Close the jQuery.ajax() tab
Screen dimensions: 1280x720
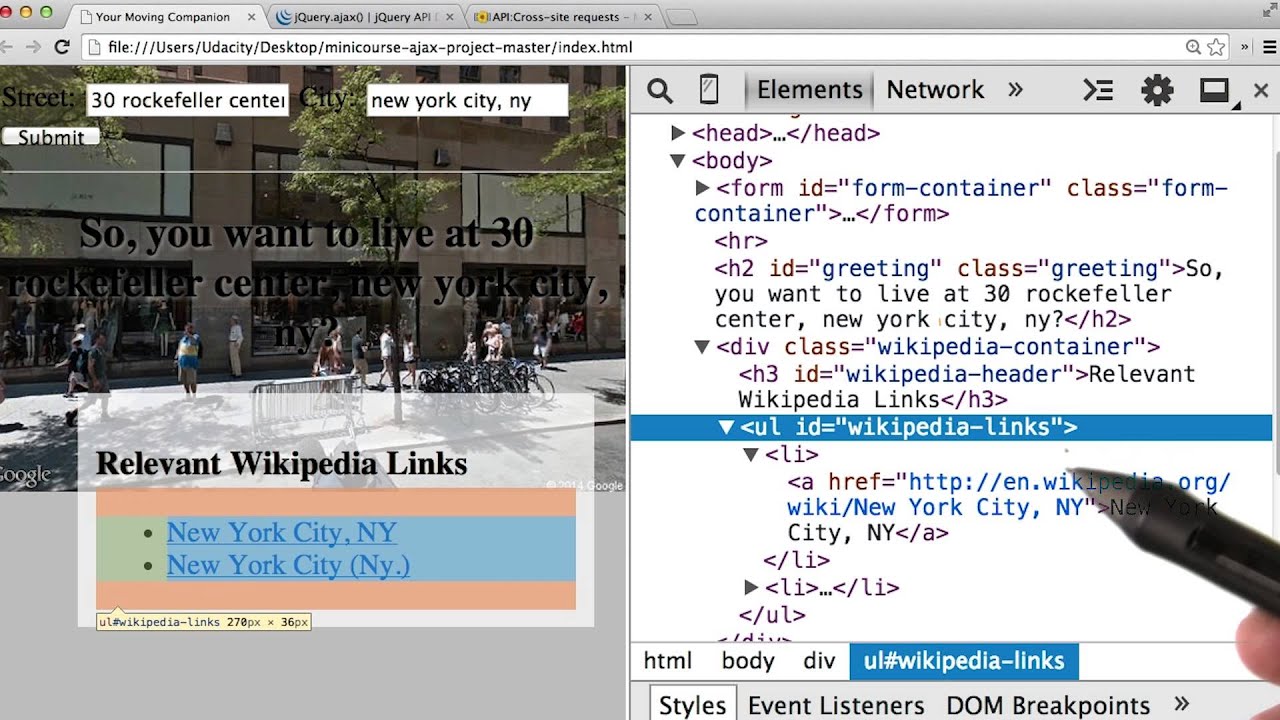click(x=448, y=17)
